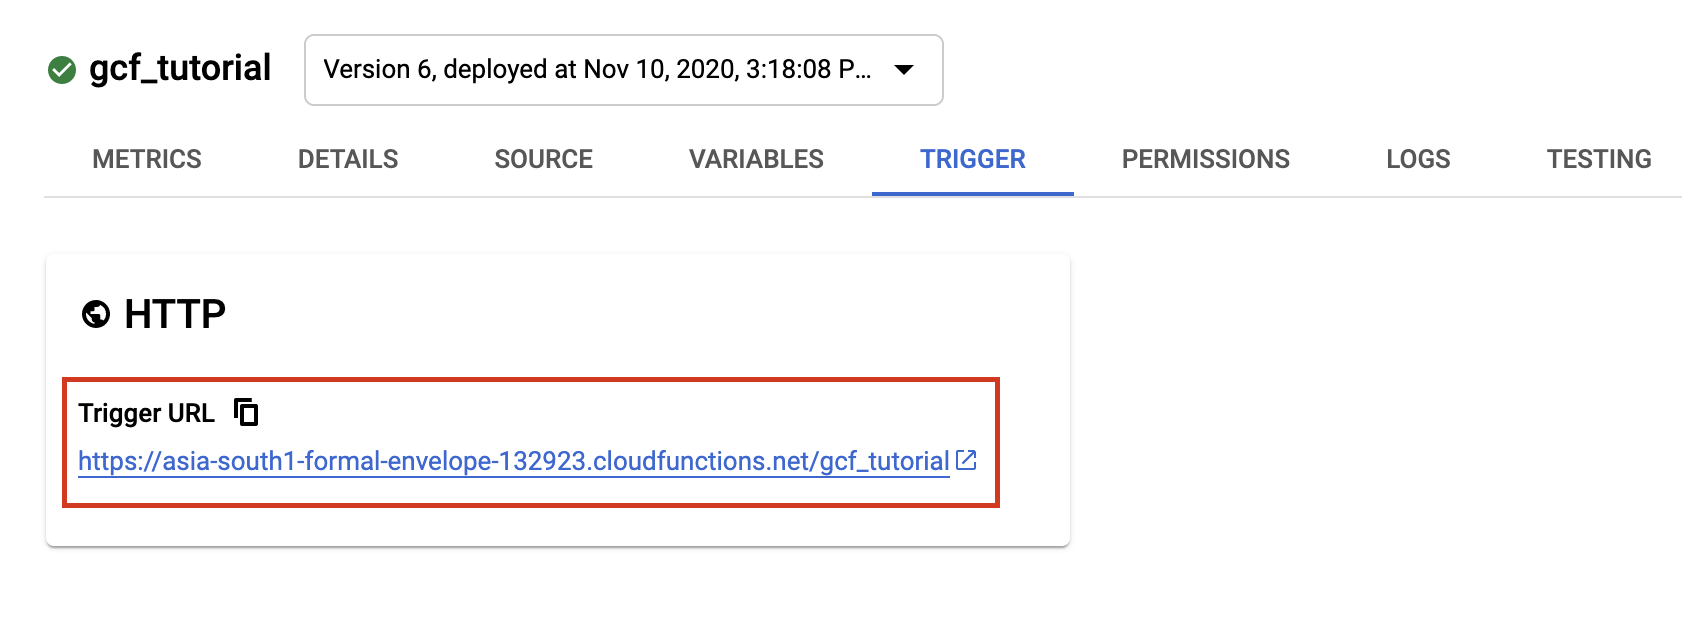Image resolution: width=1682 pixels, height=626 pixels.
Task: Open the PERMISSIONS tab
Action: [x=1206, y=159]
